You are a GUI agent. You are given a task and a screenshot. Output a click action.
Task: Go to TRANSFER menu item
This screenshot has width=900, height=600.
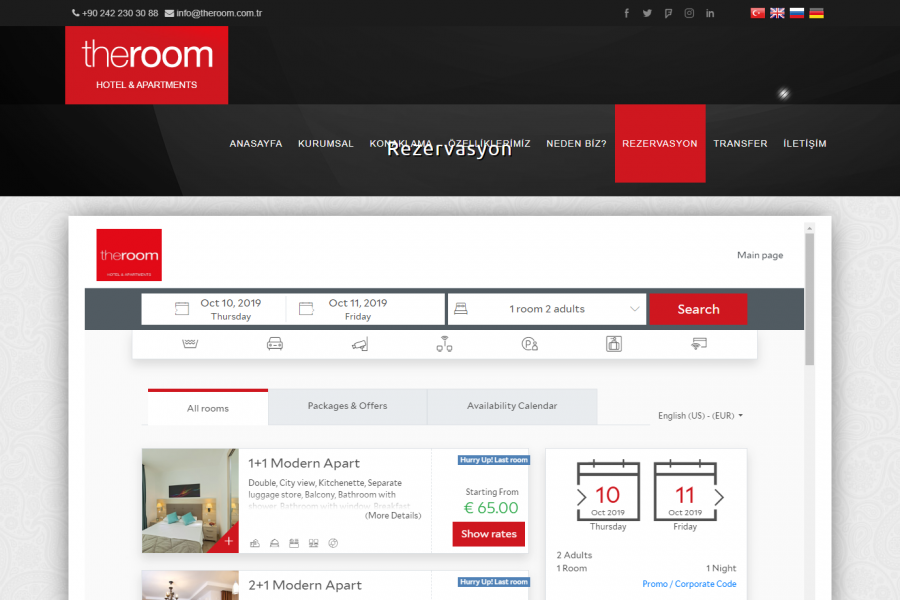pyautogui.click(x=740, y=144)
